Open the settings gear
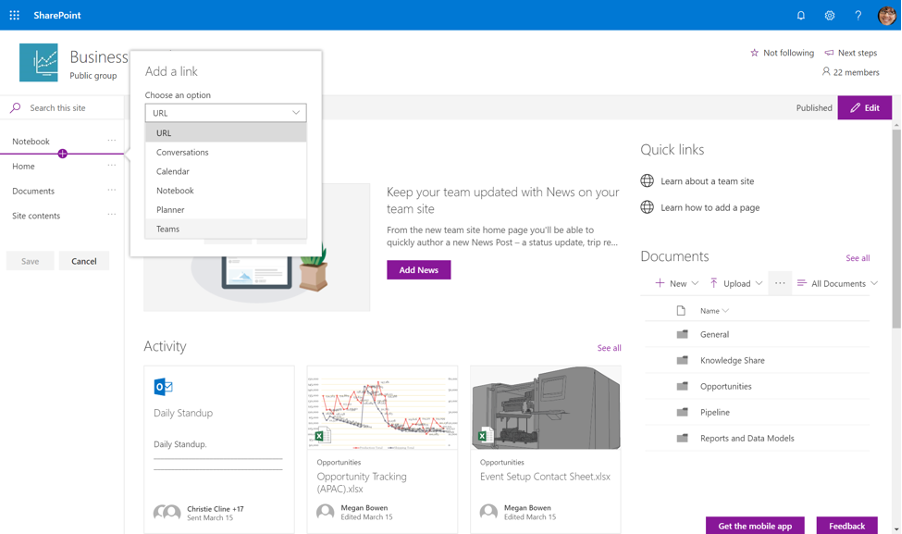Image resolution: width=902 pixels, height=534 pixels. pos(830,16)
